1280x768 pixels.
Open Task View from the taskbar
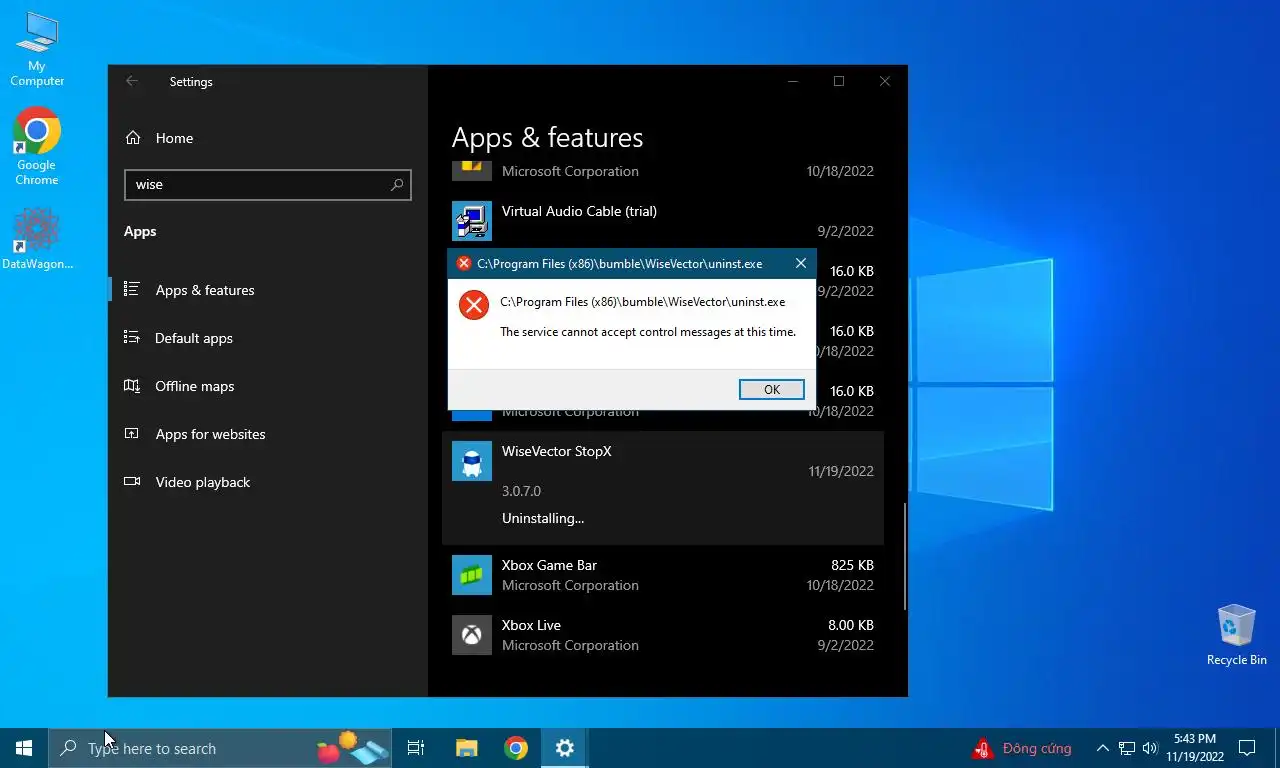point(416,748)
